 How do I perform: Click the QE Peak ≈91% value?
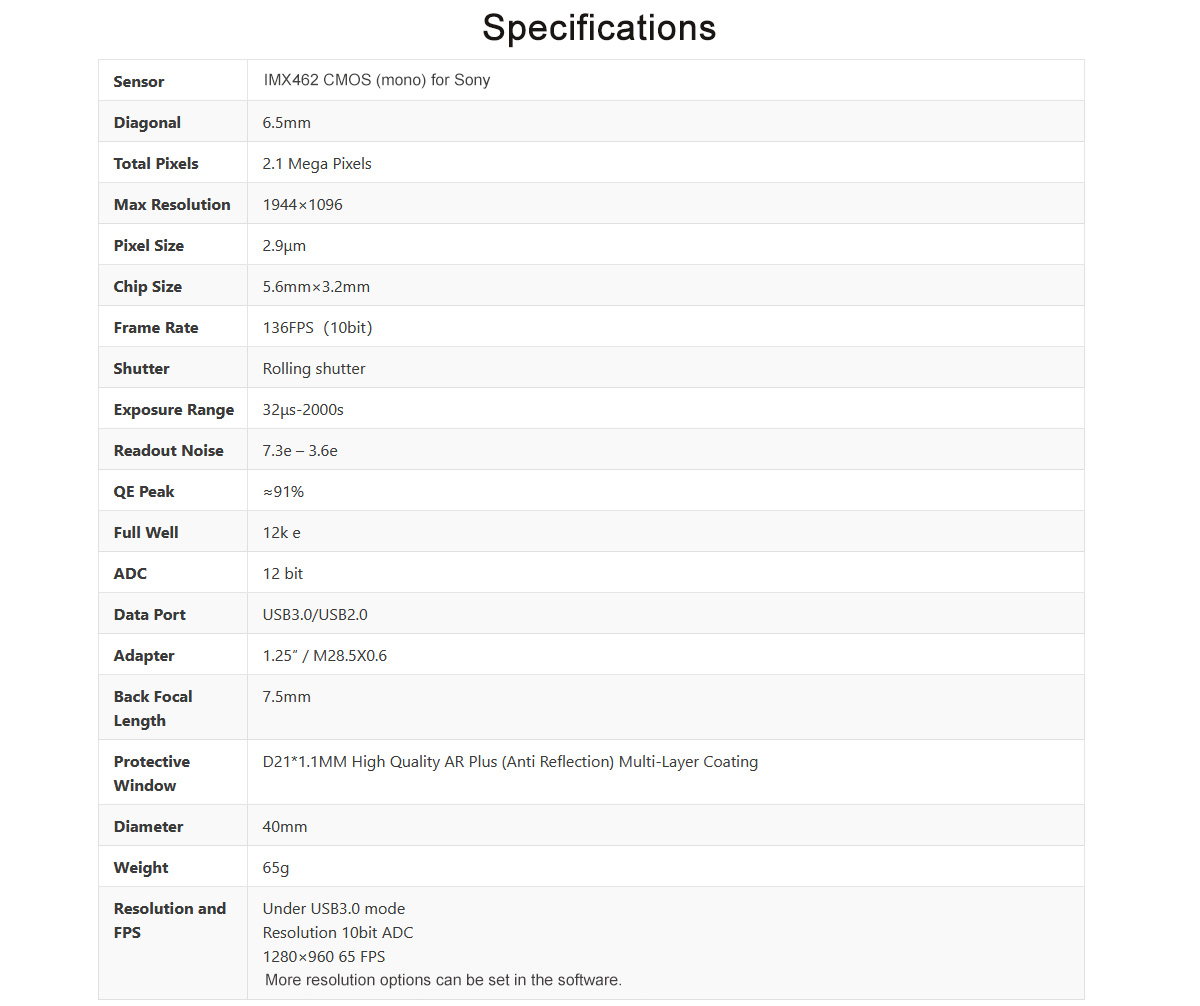click(283, 492)
